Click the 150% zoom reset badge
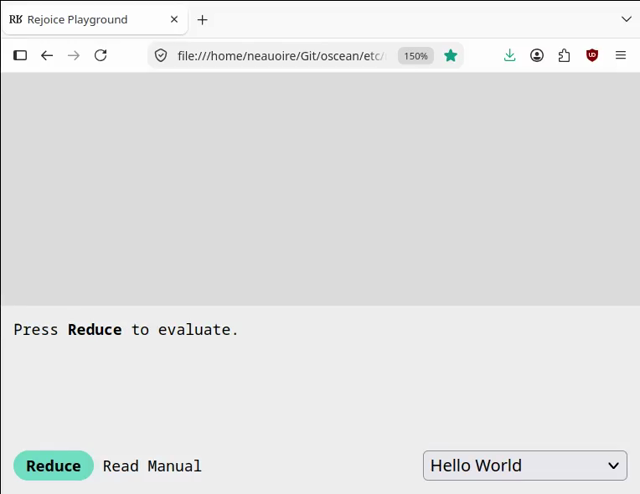This screenshot has width=640, height=494. point(416,56)
